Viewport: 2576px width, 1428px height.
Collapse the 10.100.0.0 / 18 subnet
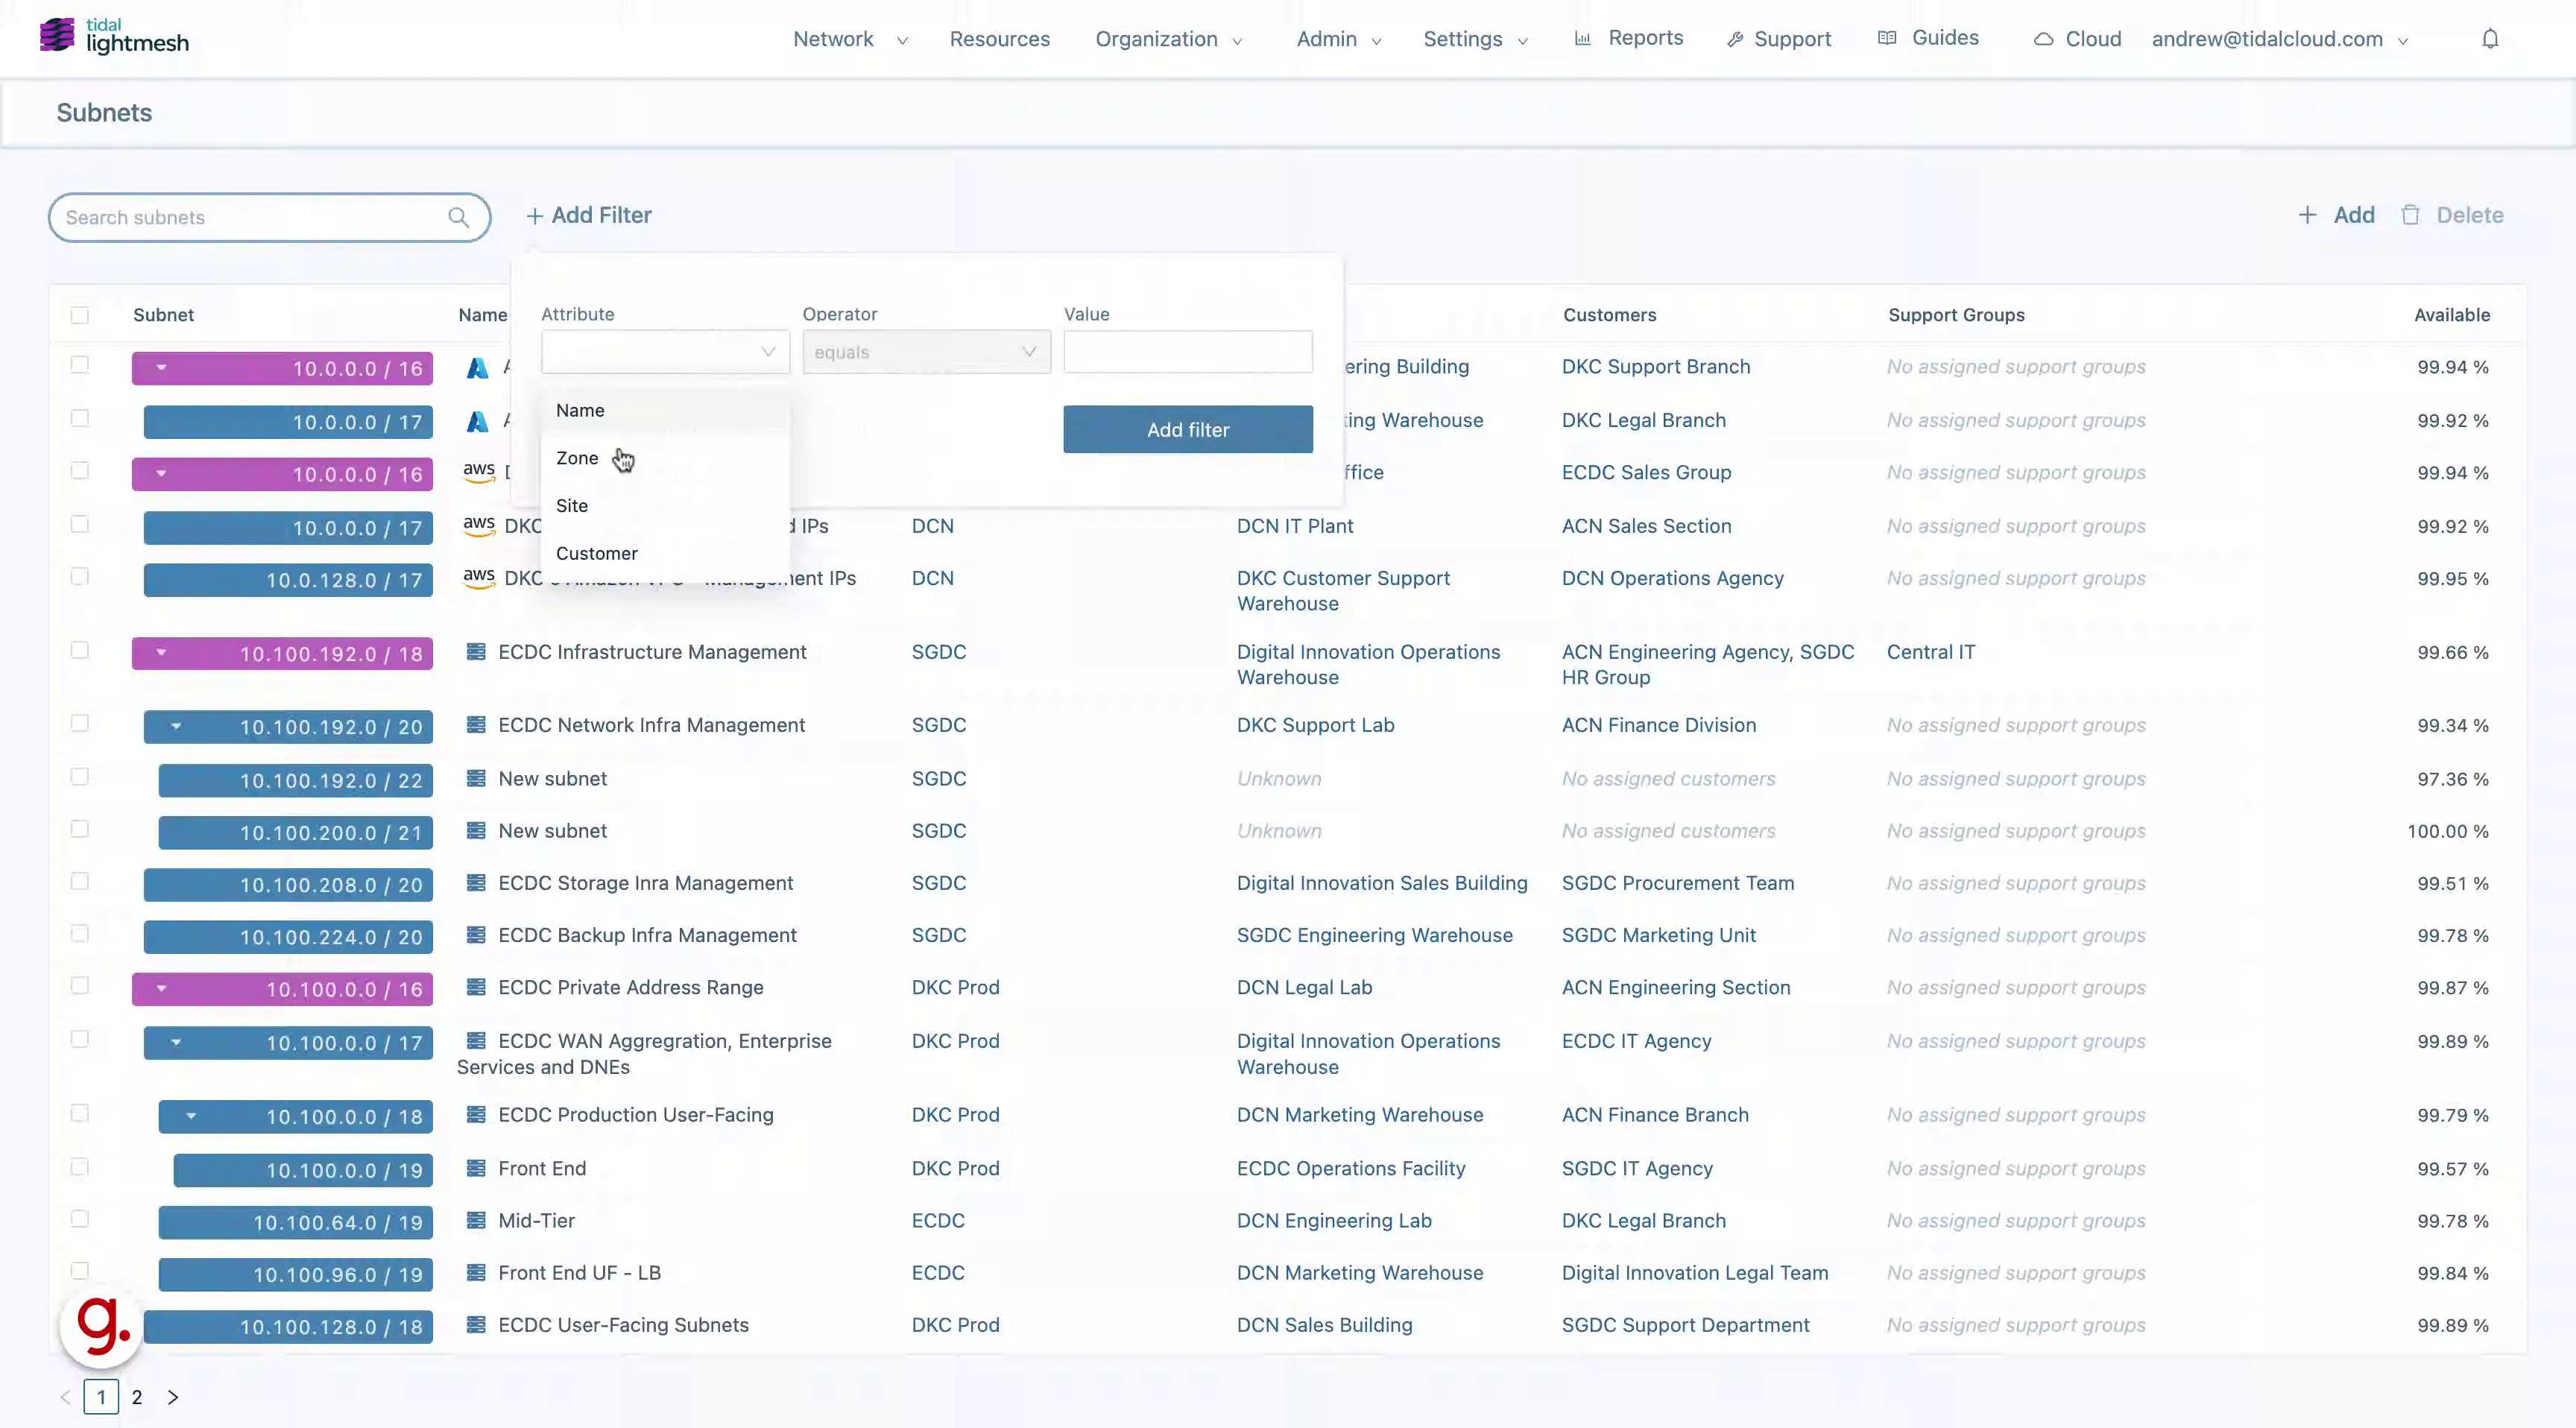point(191,1116)
